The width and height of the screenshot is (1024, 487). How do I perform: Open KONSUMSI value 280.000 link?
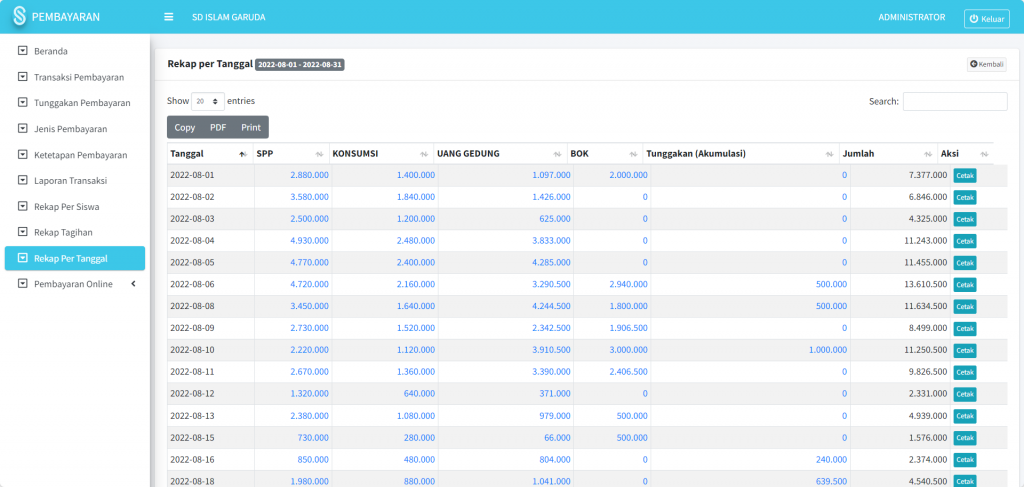pos(419,437)
